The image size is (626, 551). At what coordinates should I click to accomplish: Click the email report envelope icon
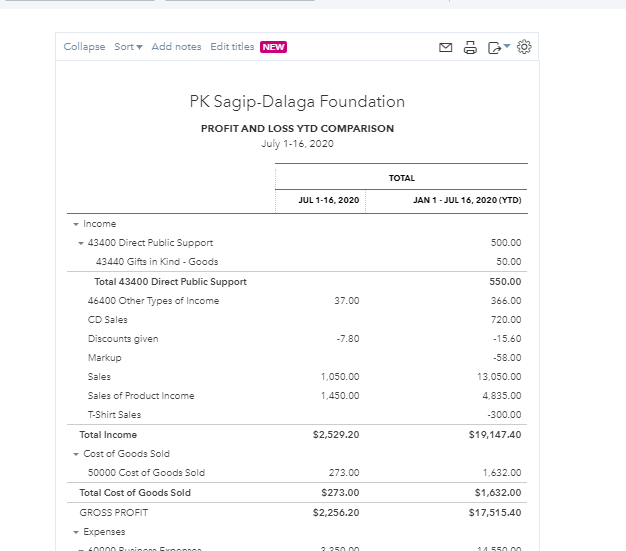click(446, 47)
